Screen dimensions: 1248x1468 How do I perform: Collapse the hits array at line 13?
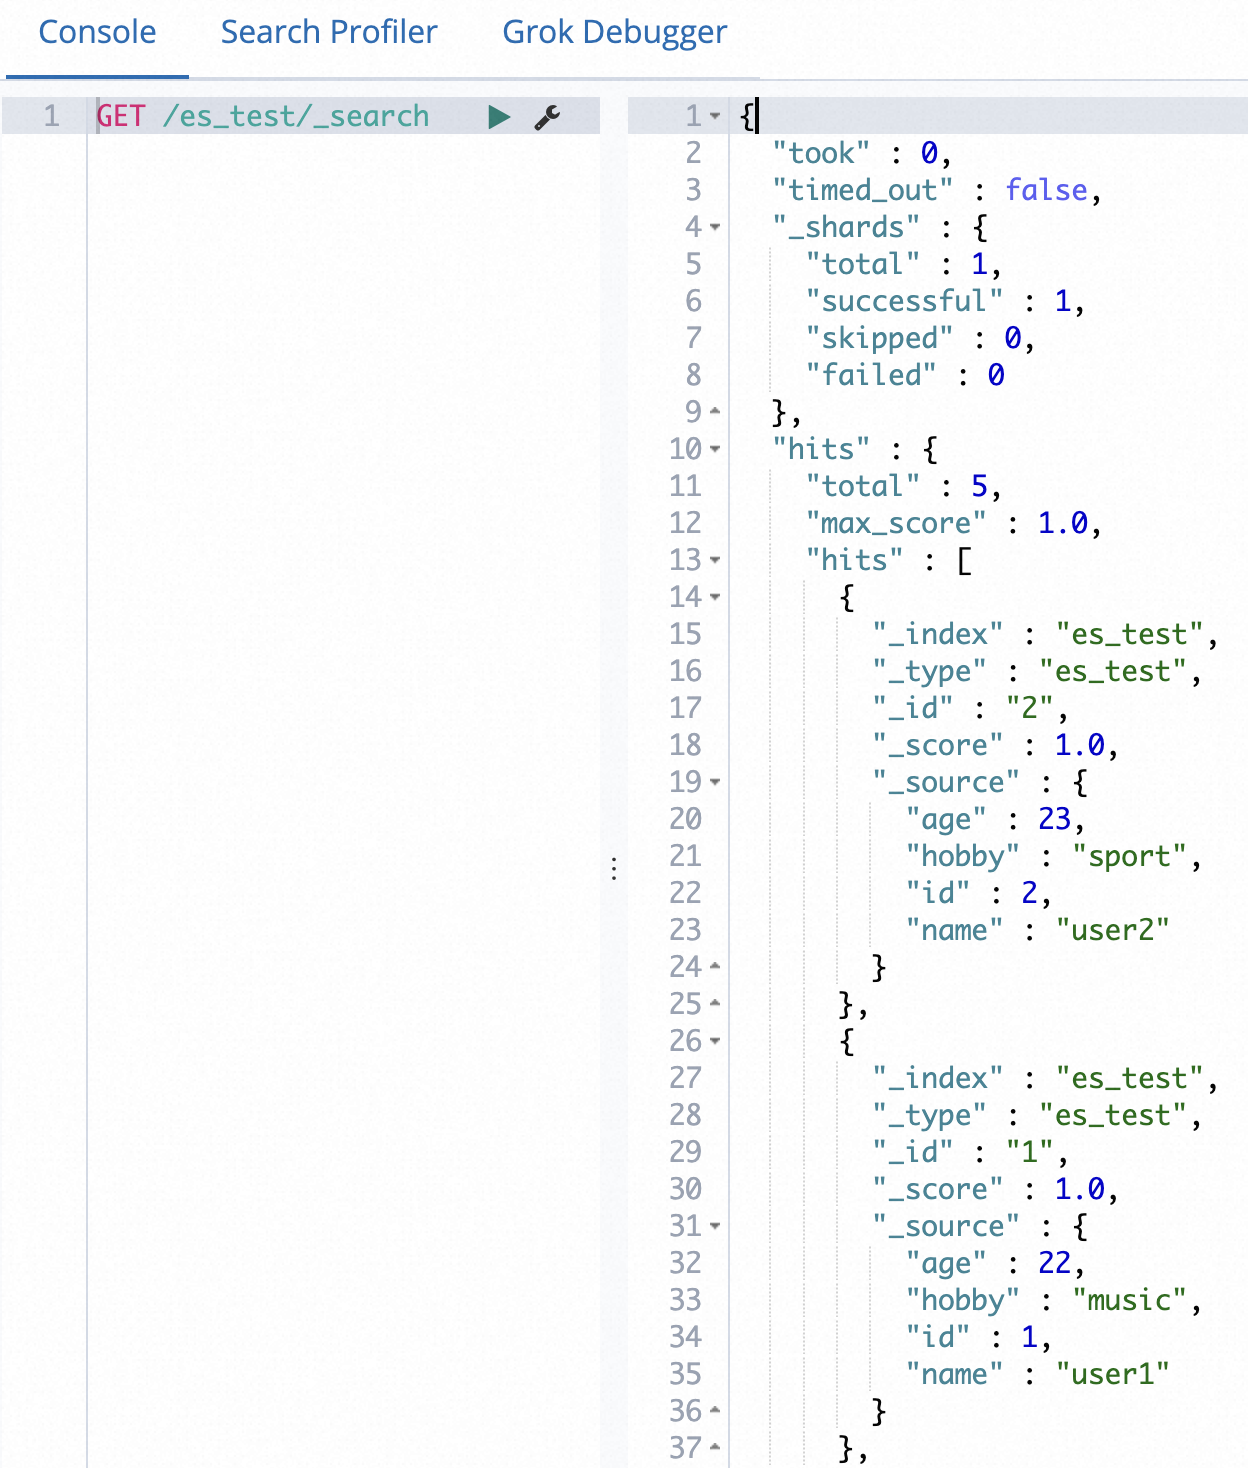click(715, 560)
